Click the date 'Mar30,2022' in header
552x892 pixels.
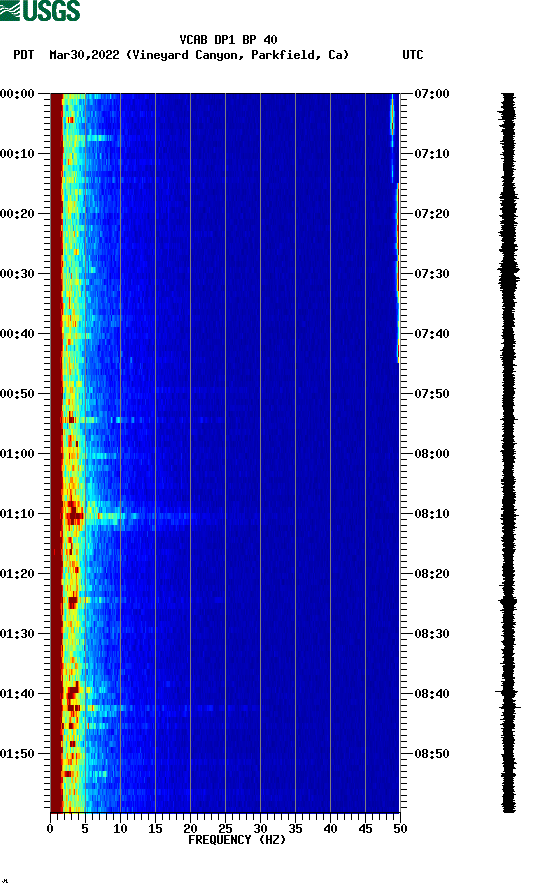[84, 55]
